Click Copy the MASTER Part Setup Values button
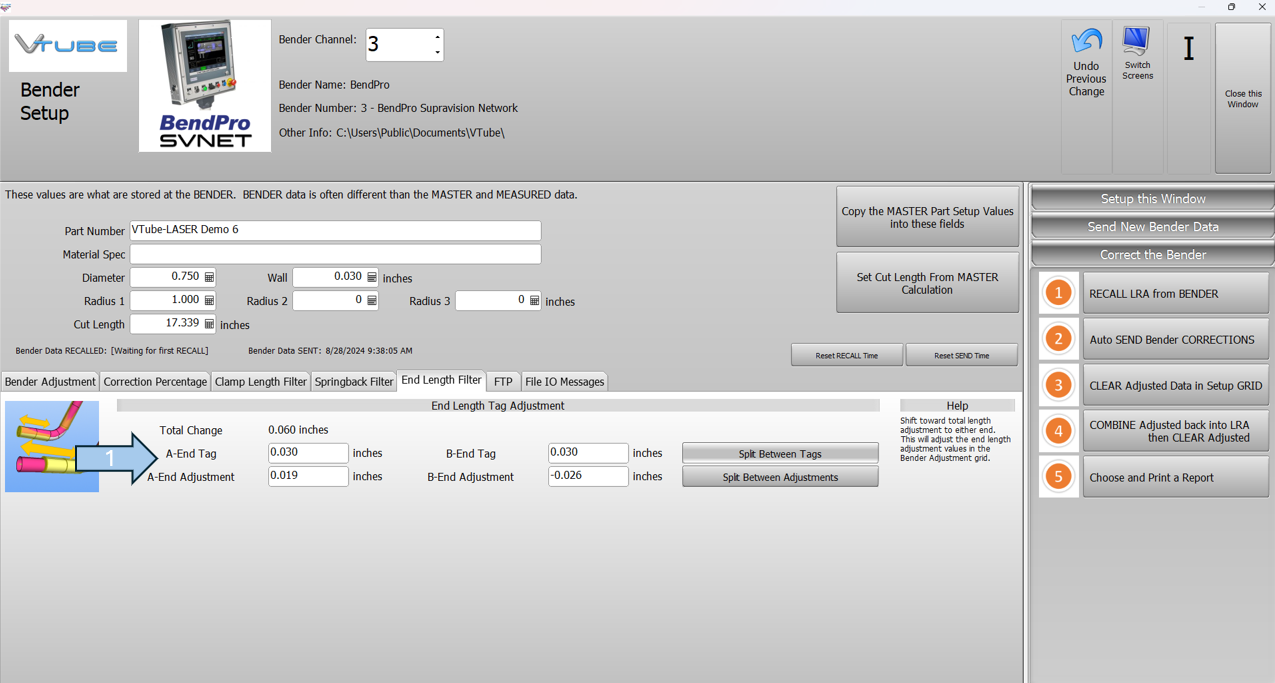1275x683 pixels. point(927,217)
